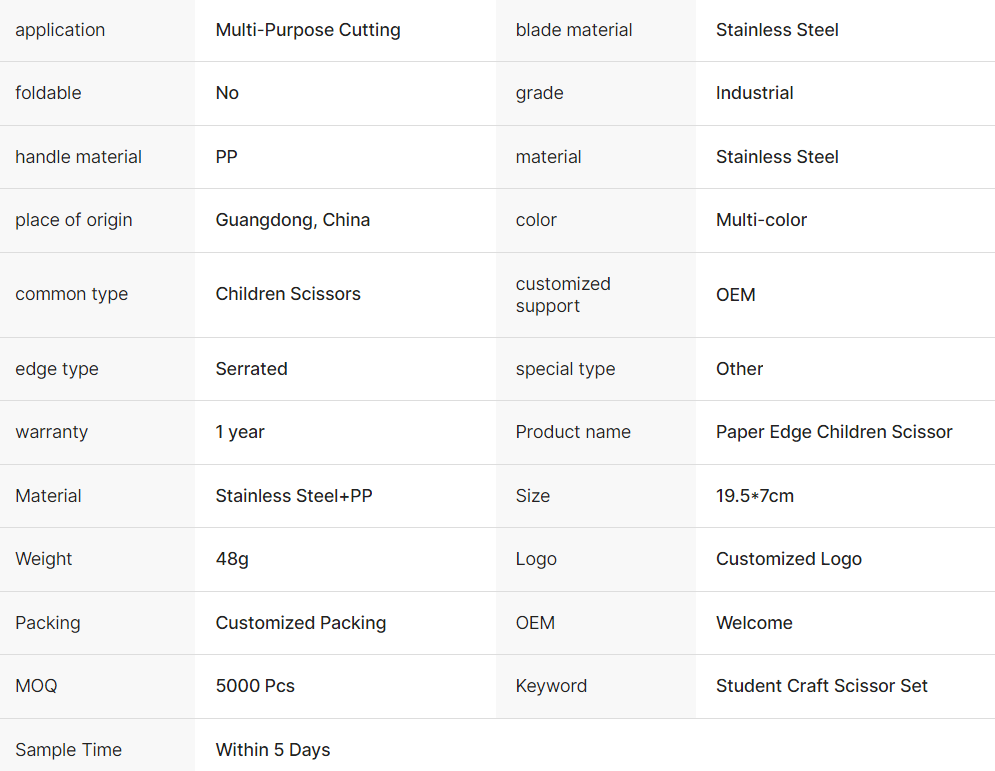Screen dimensions: 995x771
Task: Click the 'handle material' attribute label
Action: (x=79, y=157)
